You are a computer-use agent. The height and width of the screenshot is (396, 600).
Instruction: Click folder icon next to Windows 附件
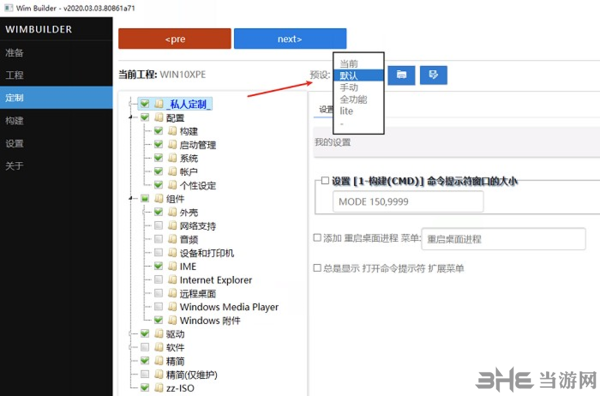click(173, 320)
